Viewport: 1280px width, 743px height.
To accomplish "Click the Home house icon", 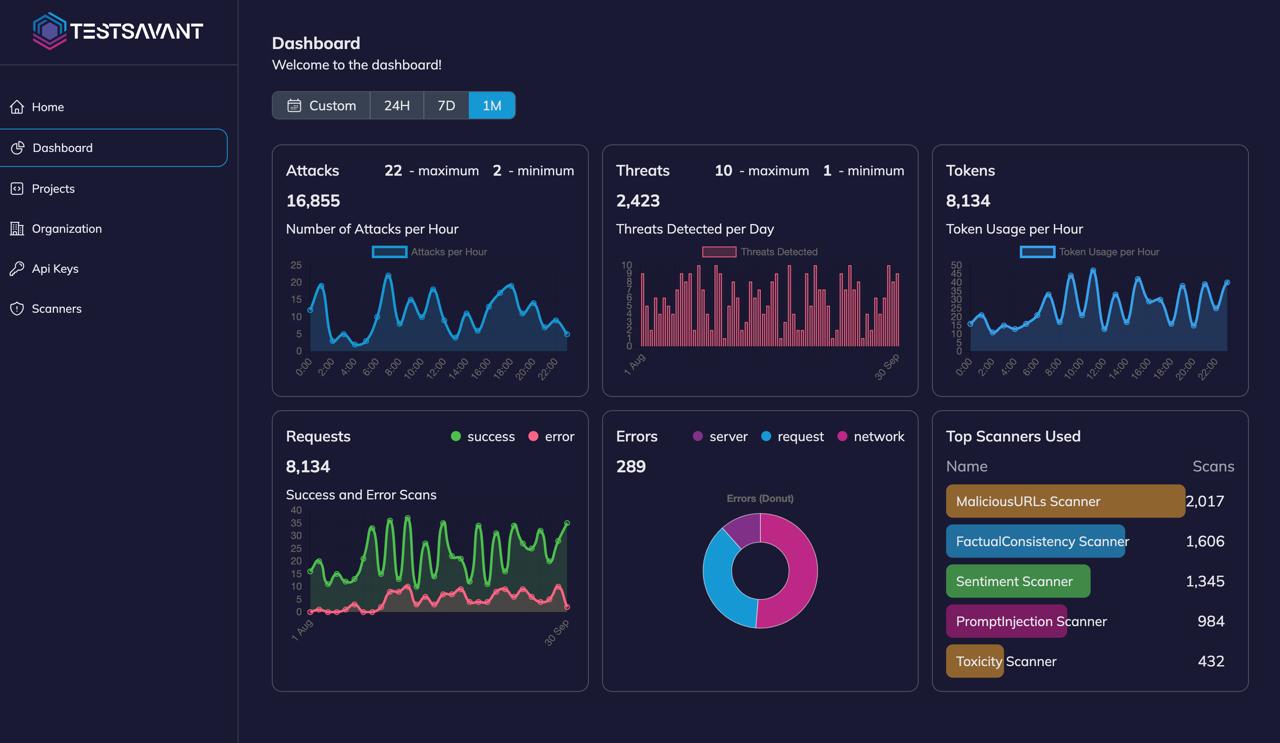I will click(x=17, y=107).
